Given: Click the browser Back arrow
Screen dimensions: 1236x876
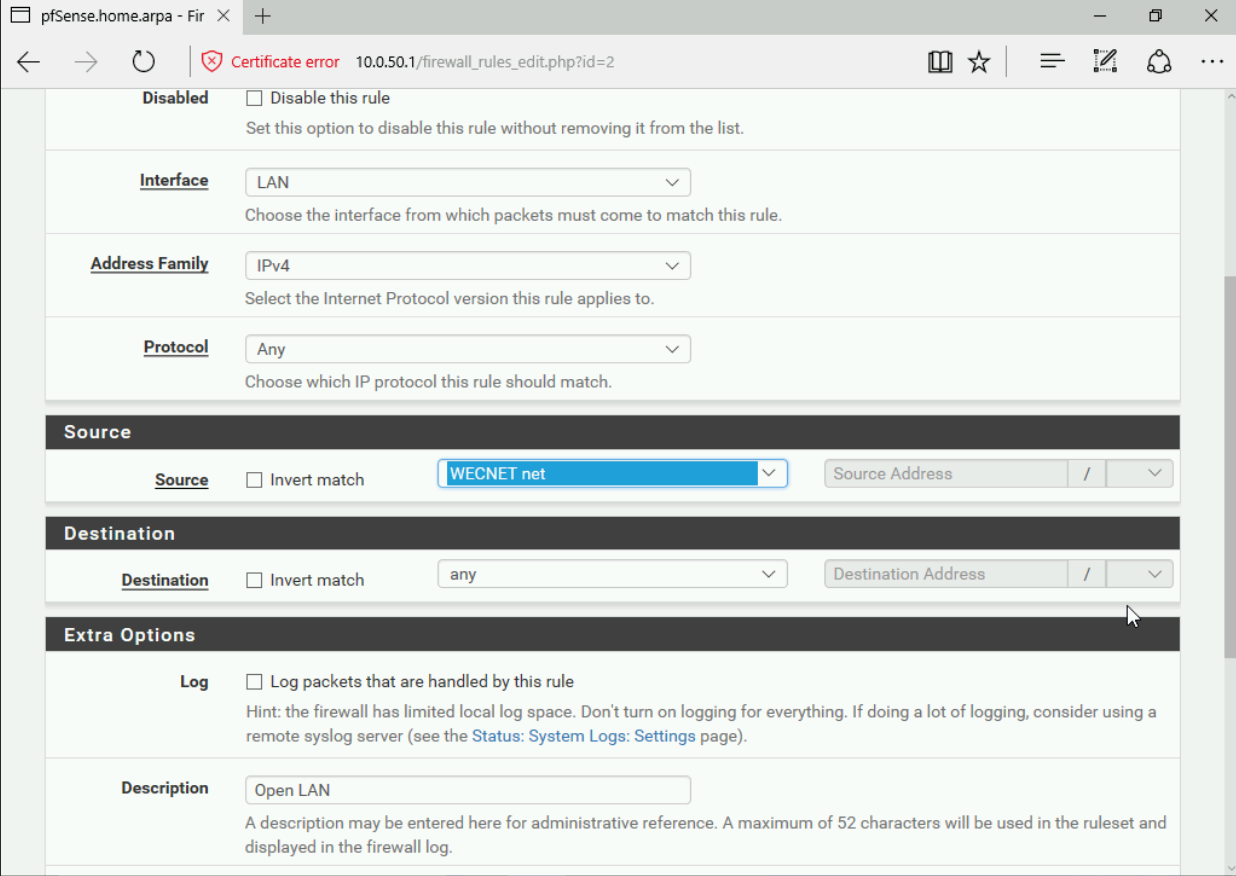Looking at the screenshot, I should [29, 62].
